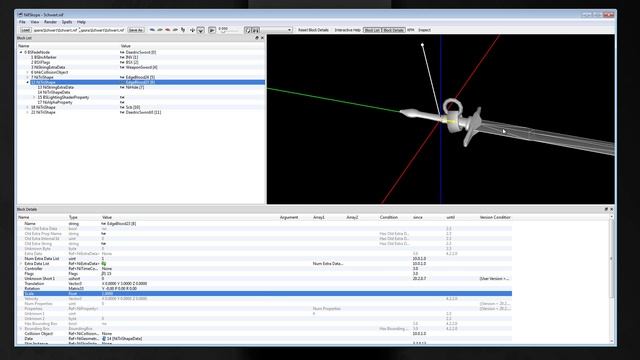640x360 pixels.
Task: Open the Help menu
Action: (81, 22)
